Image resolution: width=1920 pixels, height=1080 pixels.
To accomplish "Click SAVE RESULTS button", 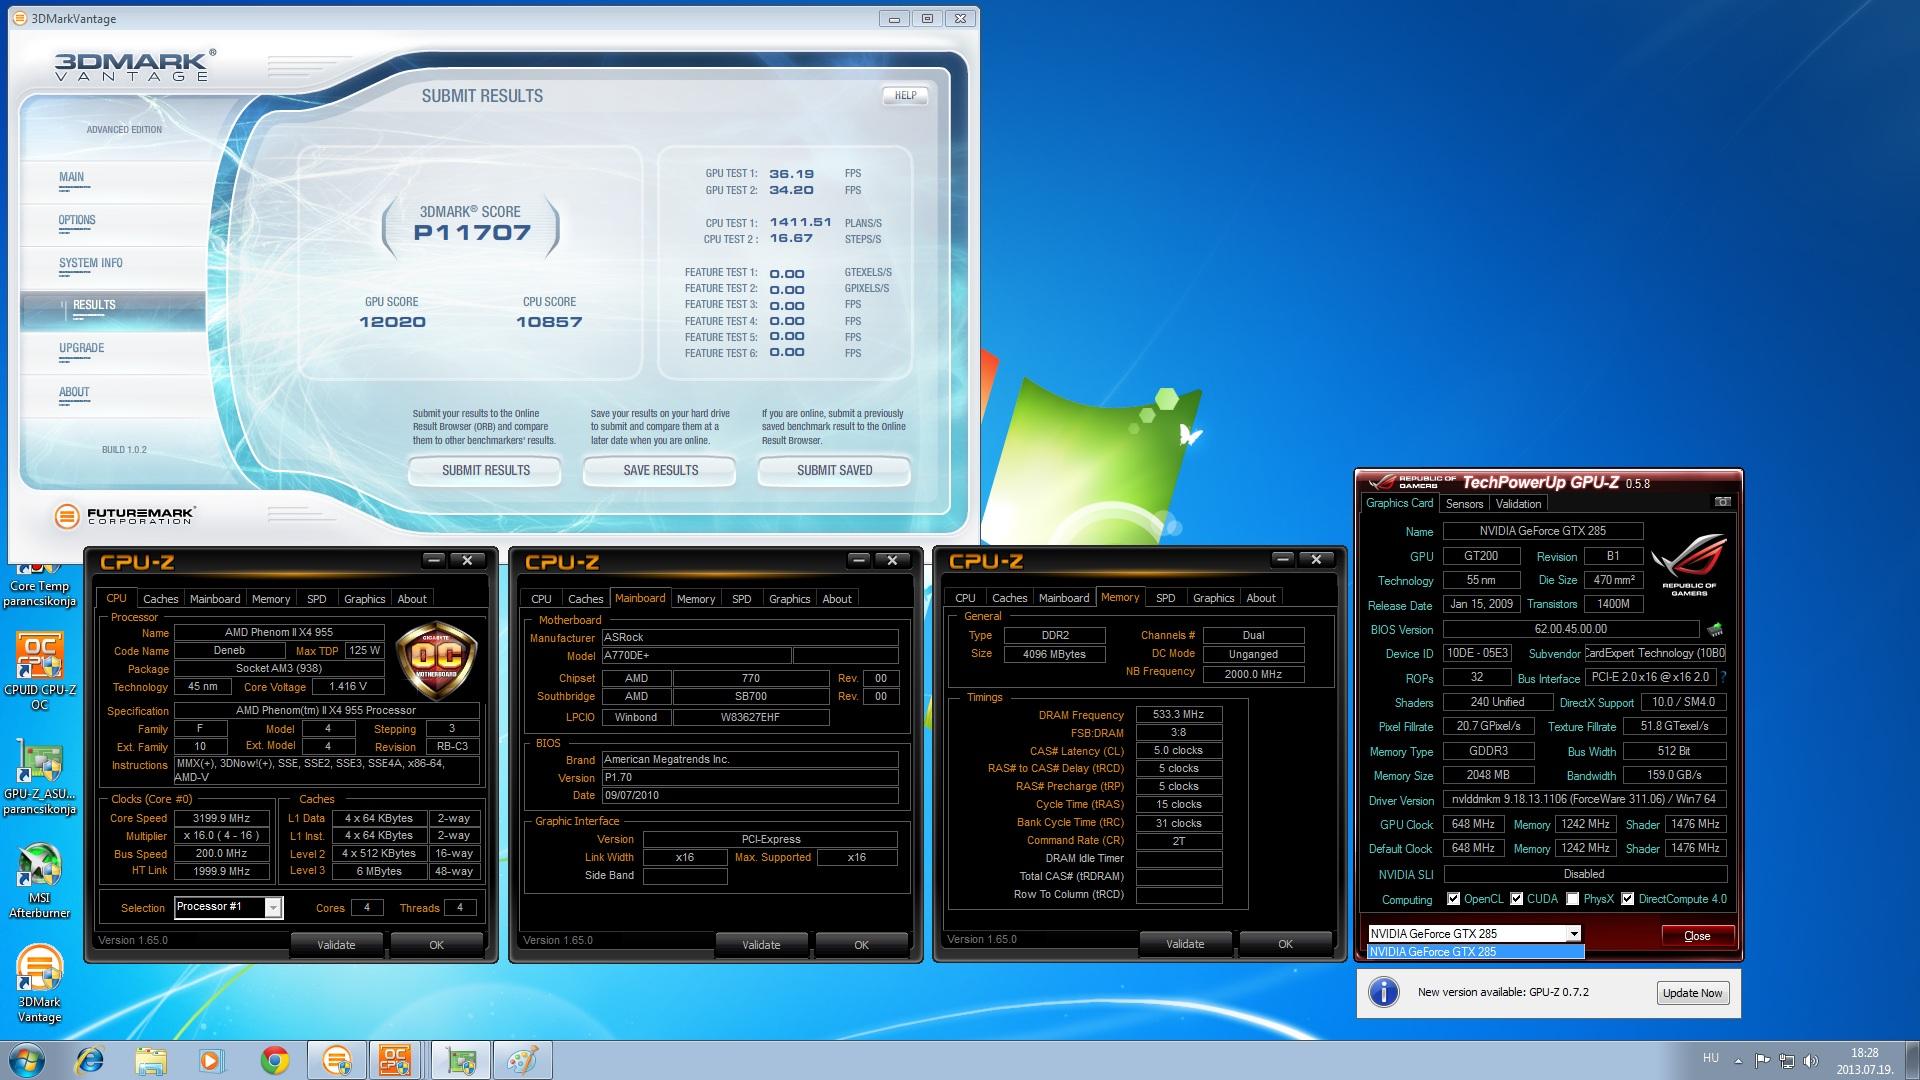I will click(x=660, y=470).
